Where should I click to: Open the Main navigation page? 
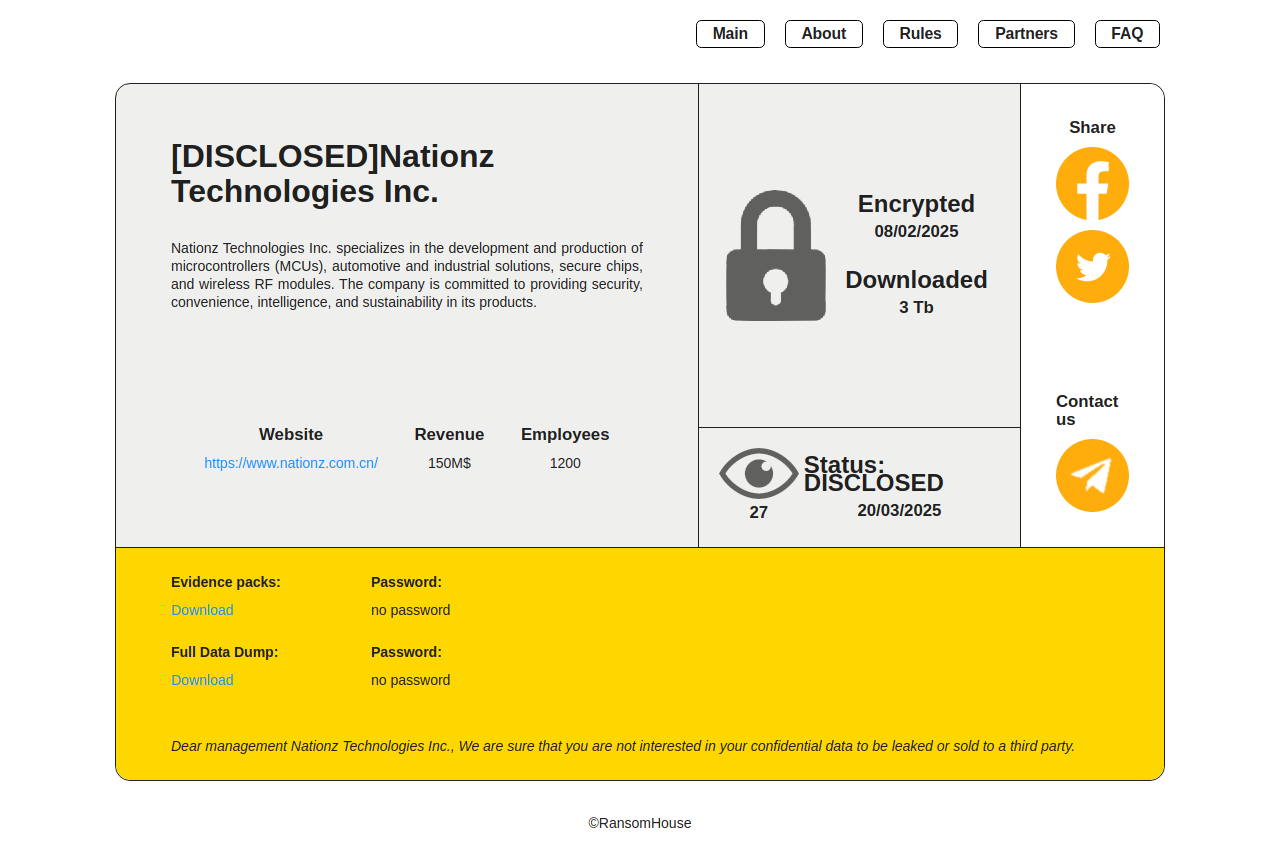[x=730, y=34]
